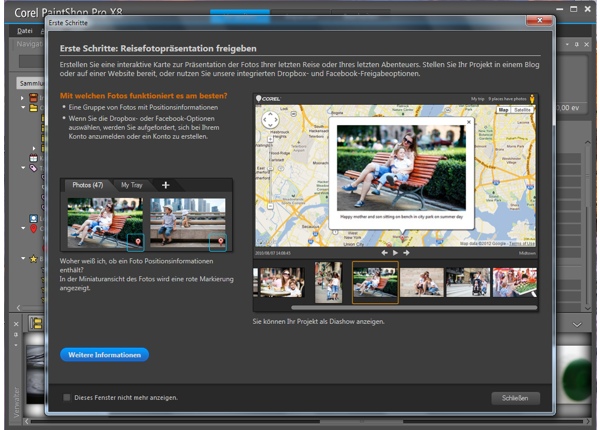Select the My Tray tab
The image size is (600, 430).
132,185
